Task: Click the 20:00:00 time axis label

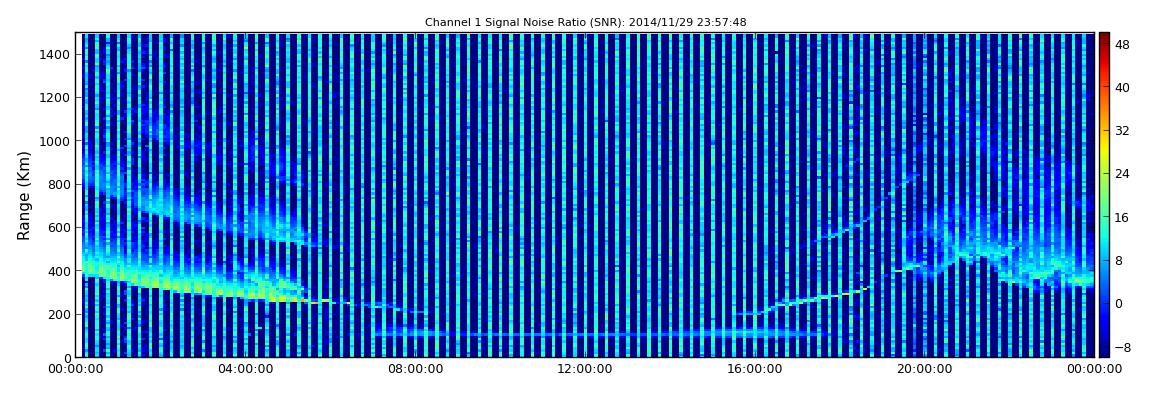Action: coord(925,370)
